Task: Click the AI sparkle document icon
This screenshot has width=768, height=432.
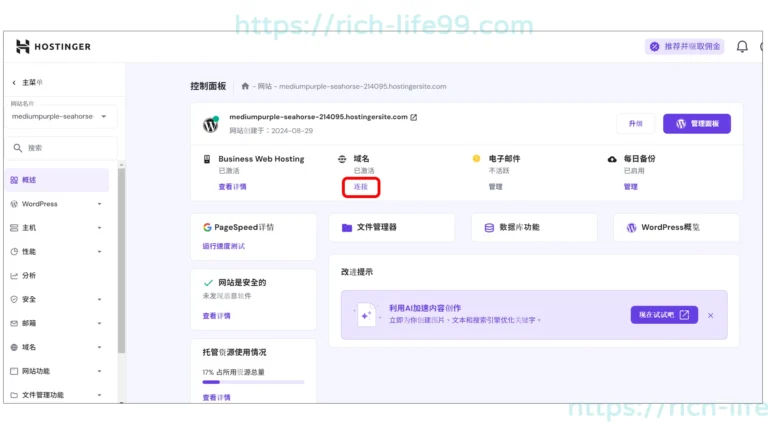Action: [366, 315]
